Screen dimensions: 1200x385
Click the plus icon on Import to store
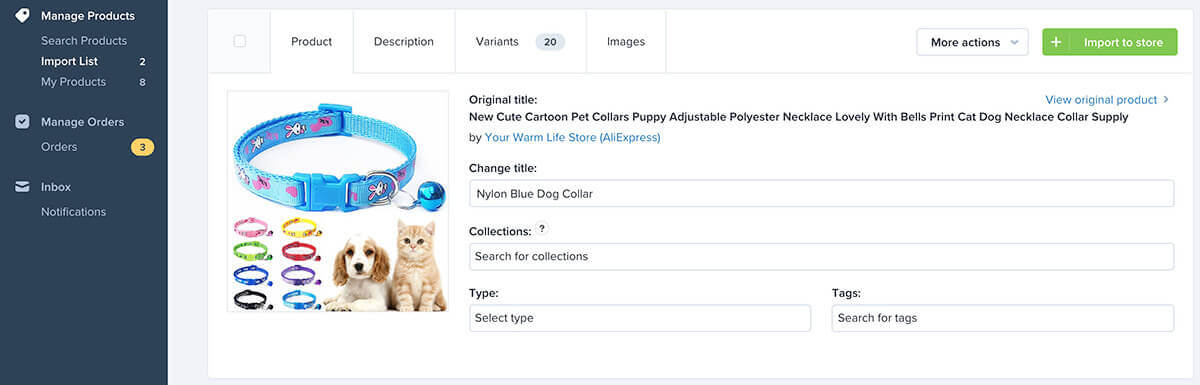[x=1056, y=42]
